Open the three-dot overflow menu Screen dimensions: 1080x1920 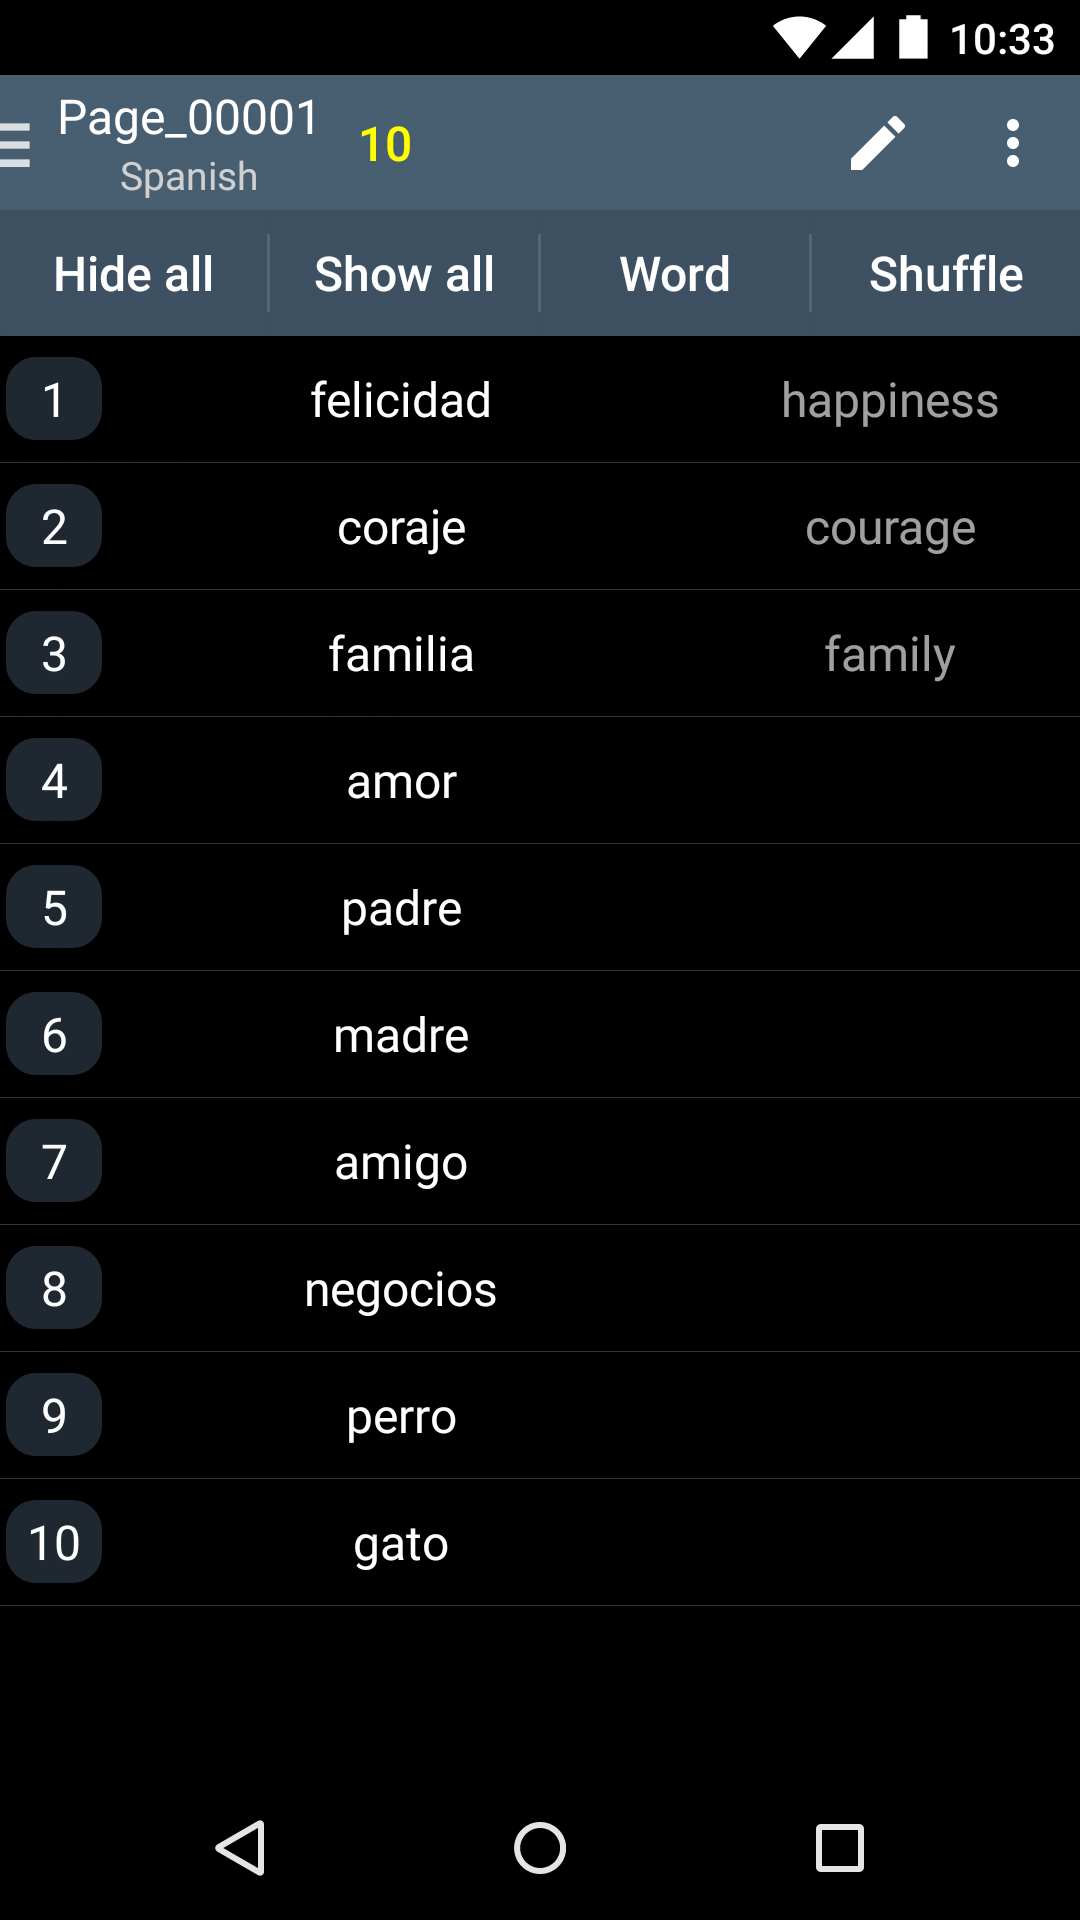[1012, 144]
